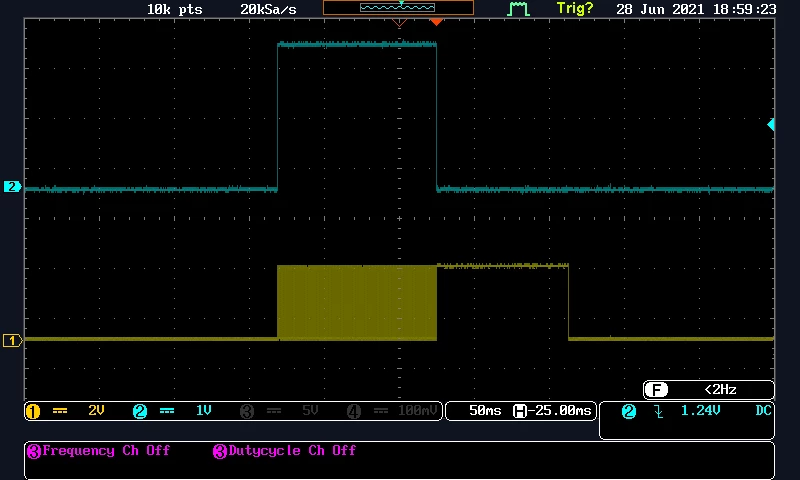Viewport: 800px width, 480px height.
Task: Click the falling edge trigger slope icon
Action: coord(659,411)
